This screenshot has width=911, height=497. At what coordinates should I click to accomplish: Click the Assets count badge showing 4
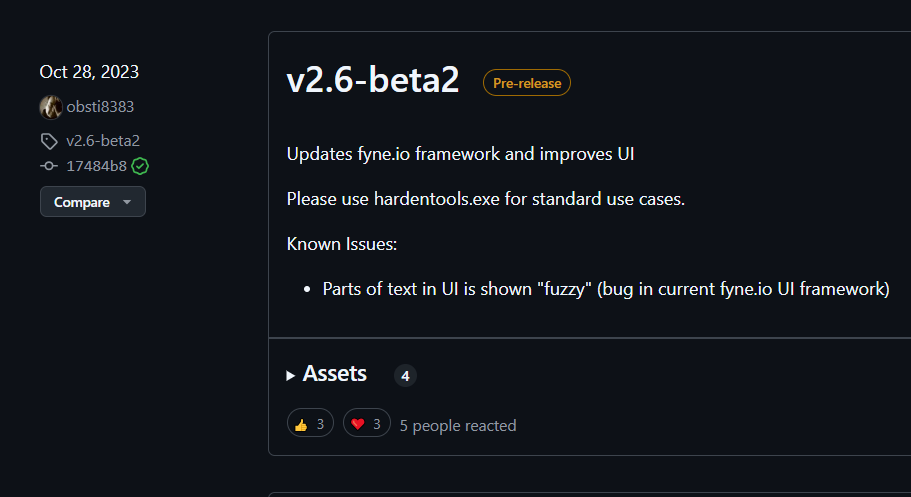click(x=405, y=376)
